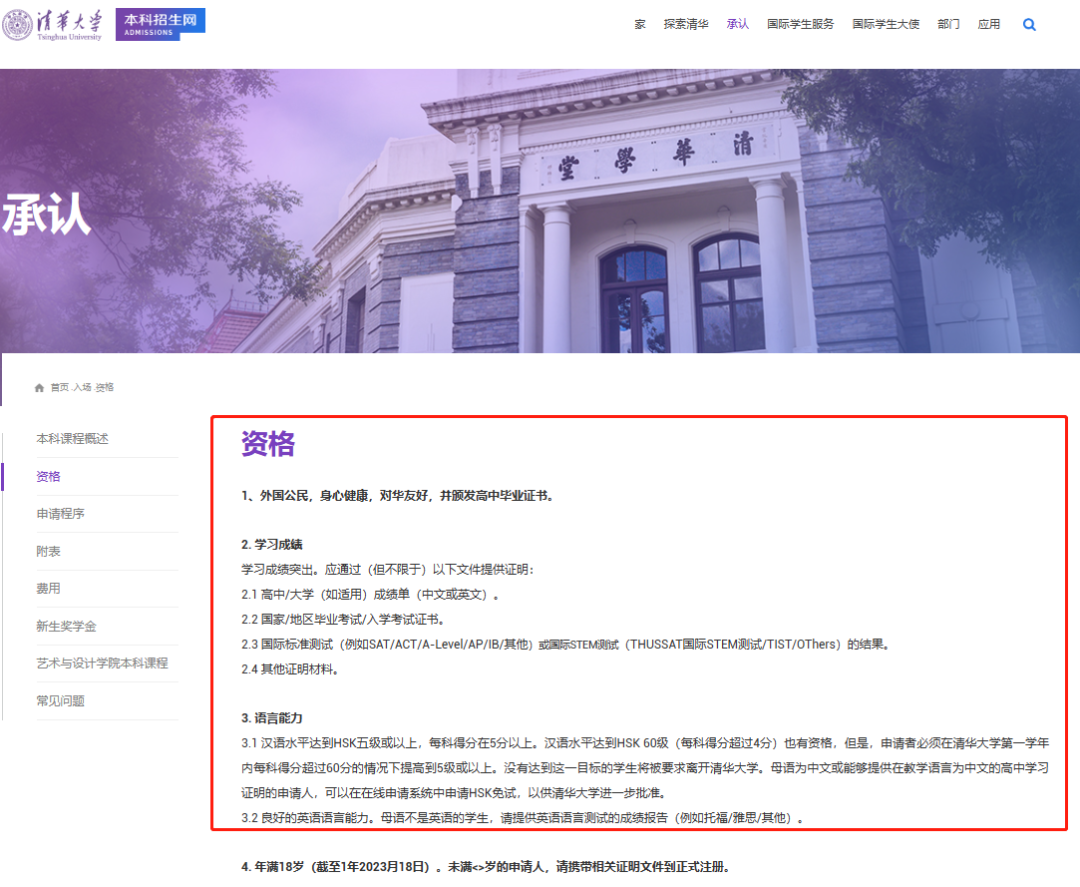This screenshot has height=887, width=1080.
Task: Click the Tsinghua University logo
Action: pos(55,23)
